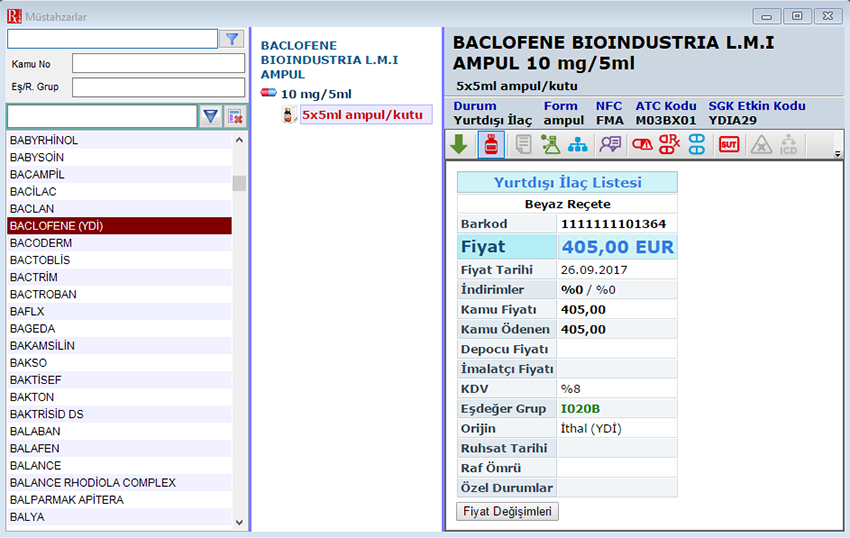Screen dimensions: 850x538
Task: Open the purple person comment icon
Action: point(609,145)
